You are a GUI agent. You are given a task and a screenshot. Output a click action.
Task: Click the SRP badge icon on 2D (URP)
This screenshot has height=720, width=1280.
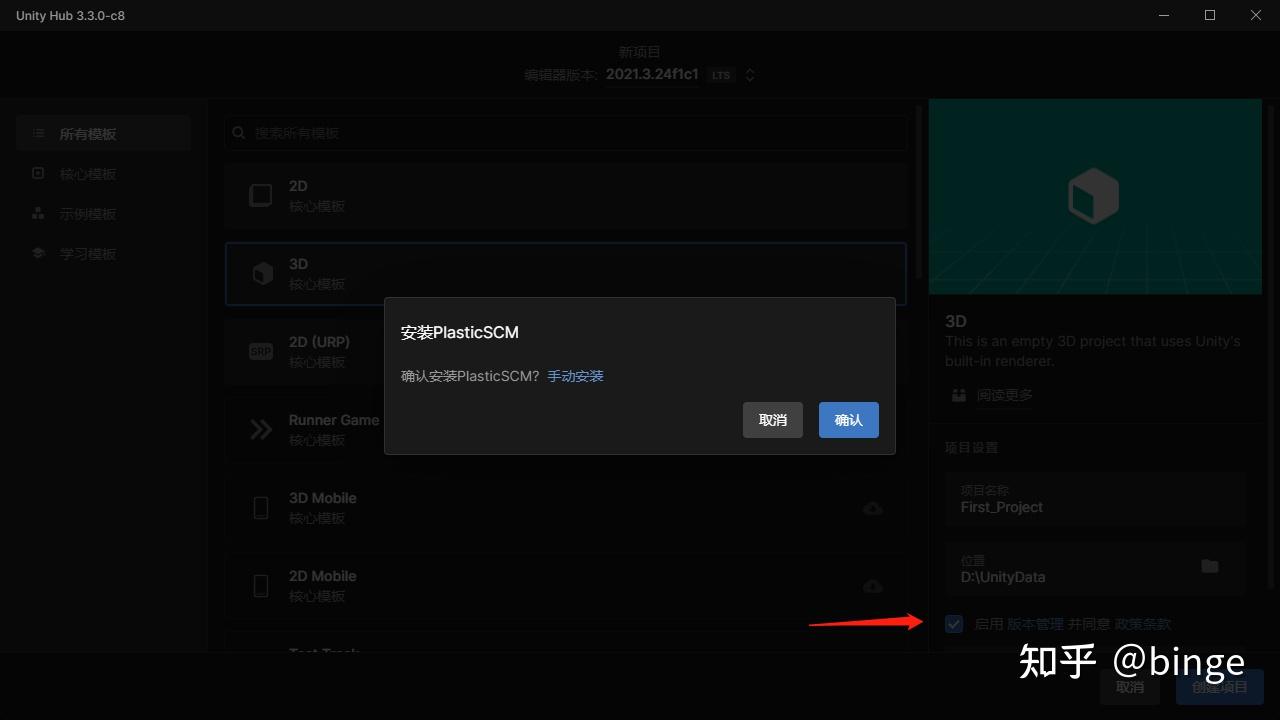pos(260,350)
